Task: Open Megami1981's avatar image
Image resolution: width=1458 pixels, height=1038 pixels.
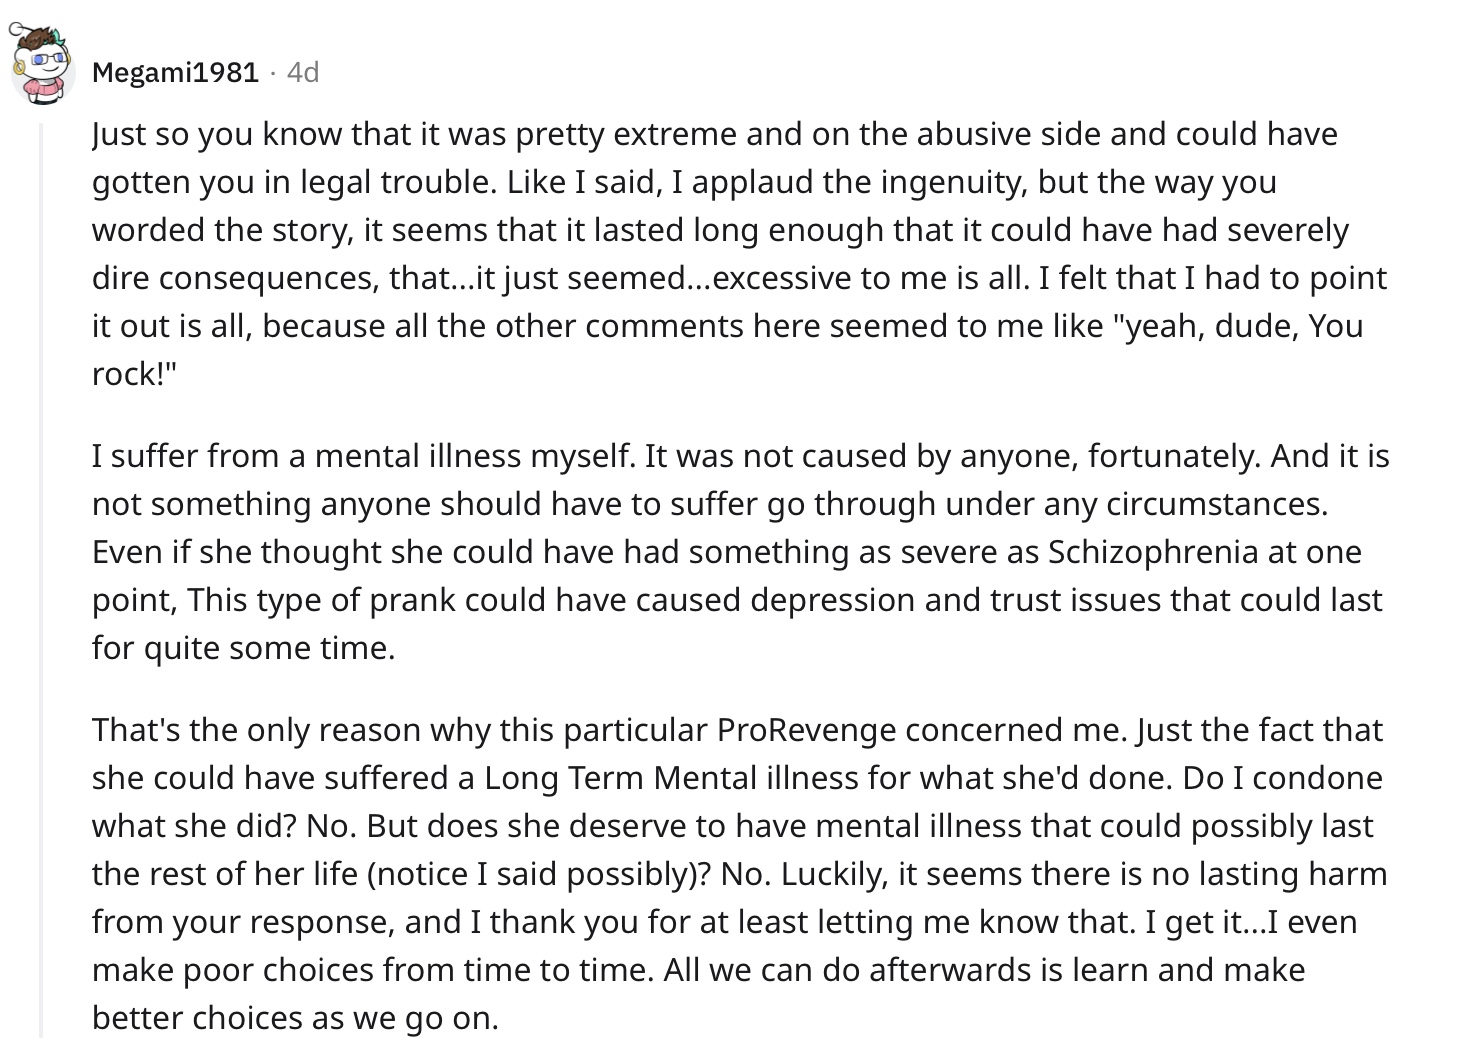Action: coord(44,66)
